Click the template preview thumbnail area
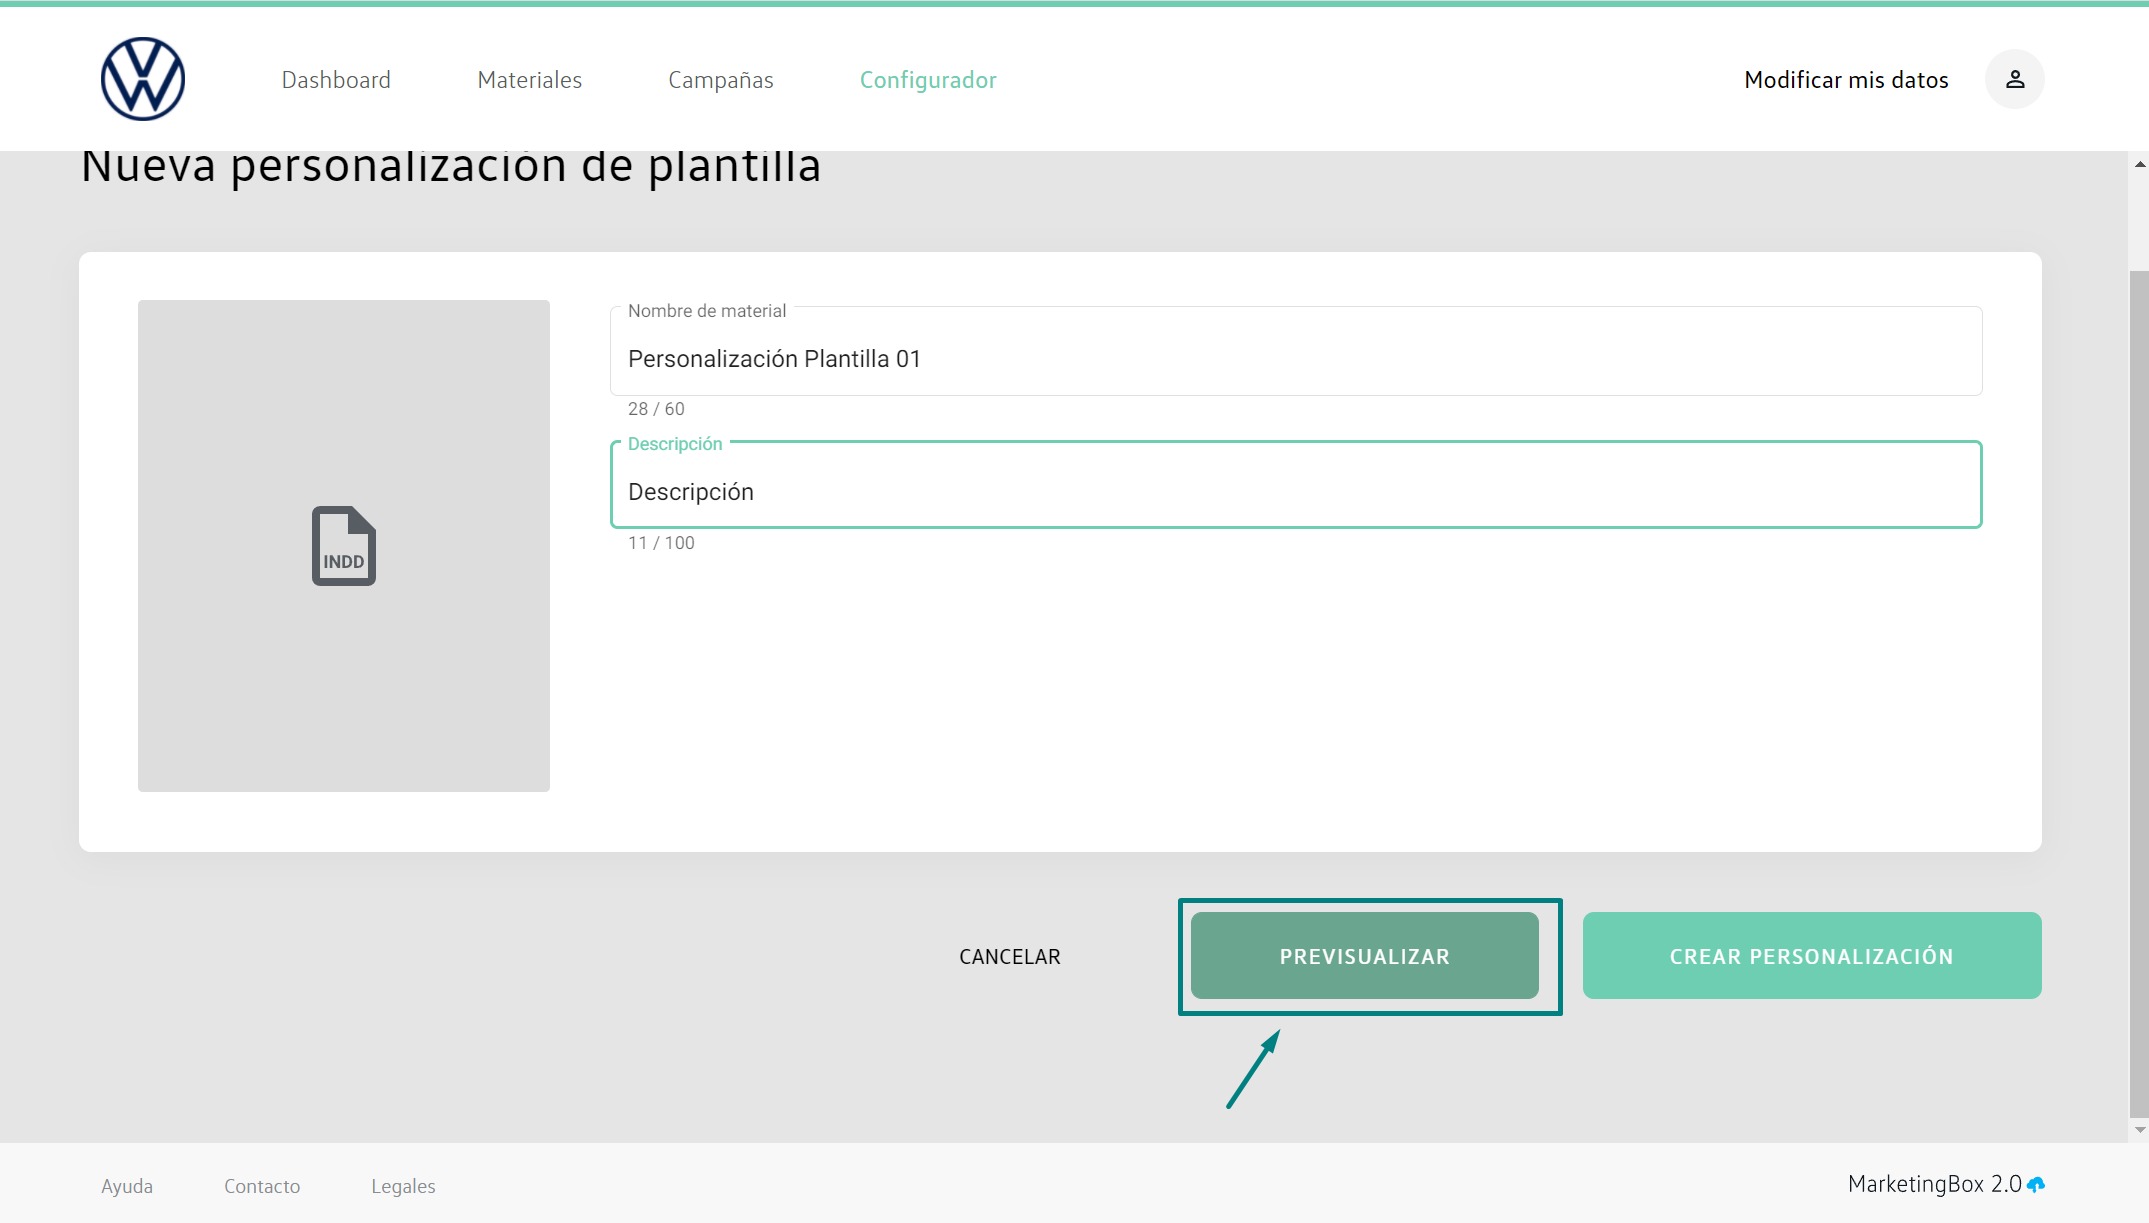The image size is (2149, 1223). coord(343,680)
